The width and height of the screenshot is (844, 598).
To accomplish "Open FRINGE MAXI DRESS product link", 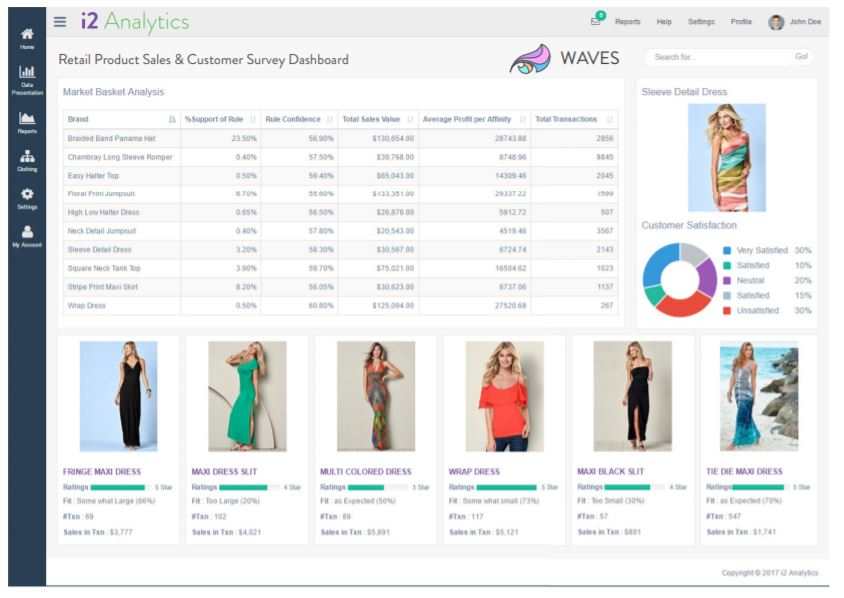I will pos(102,472).
